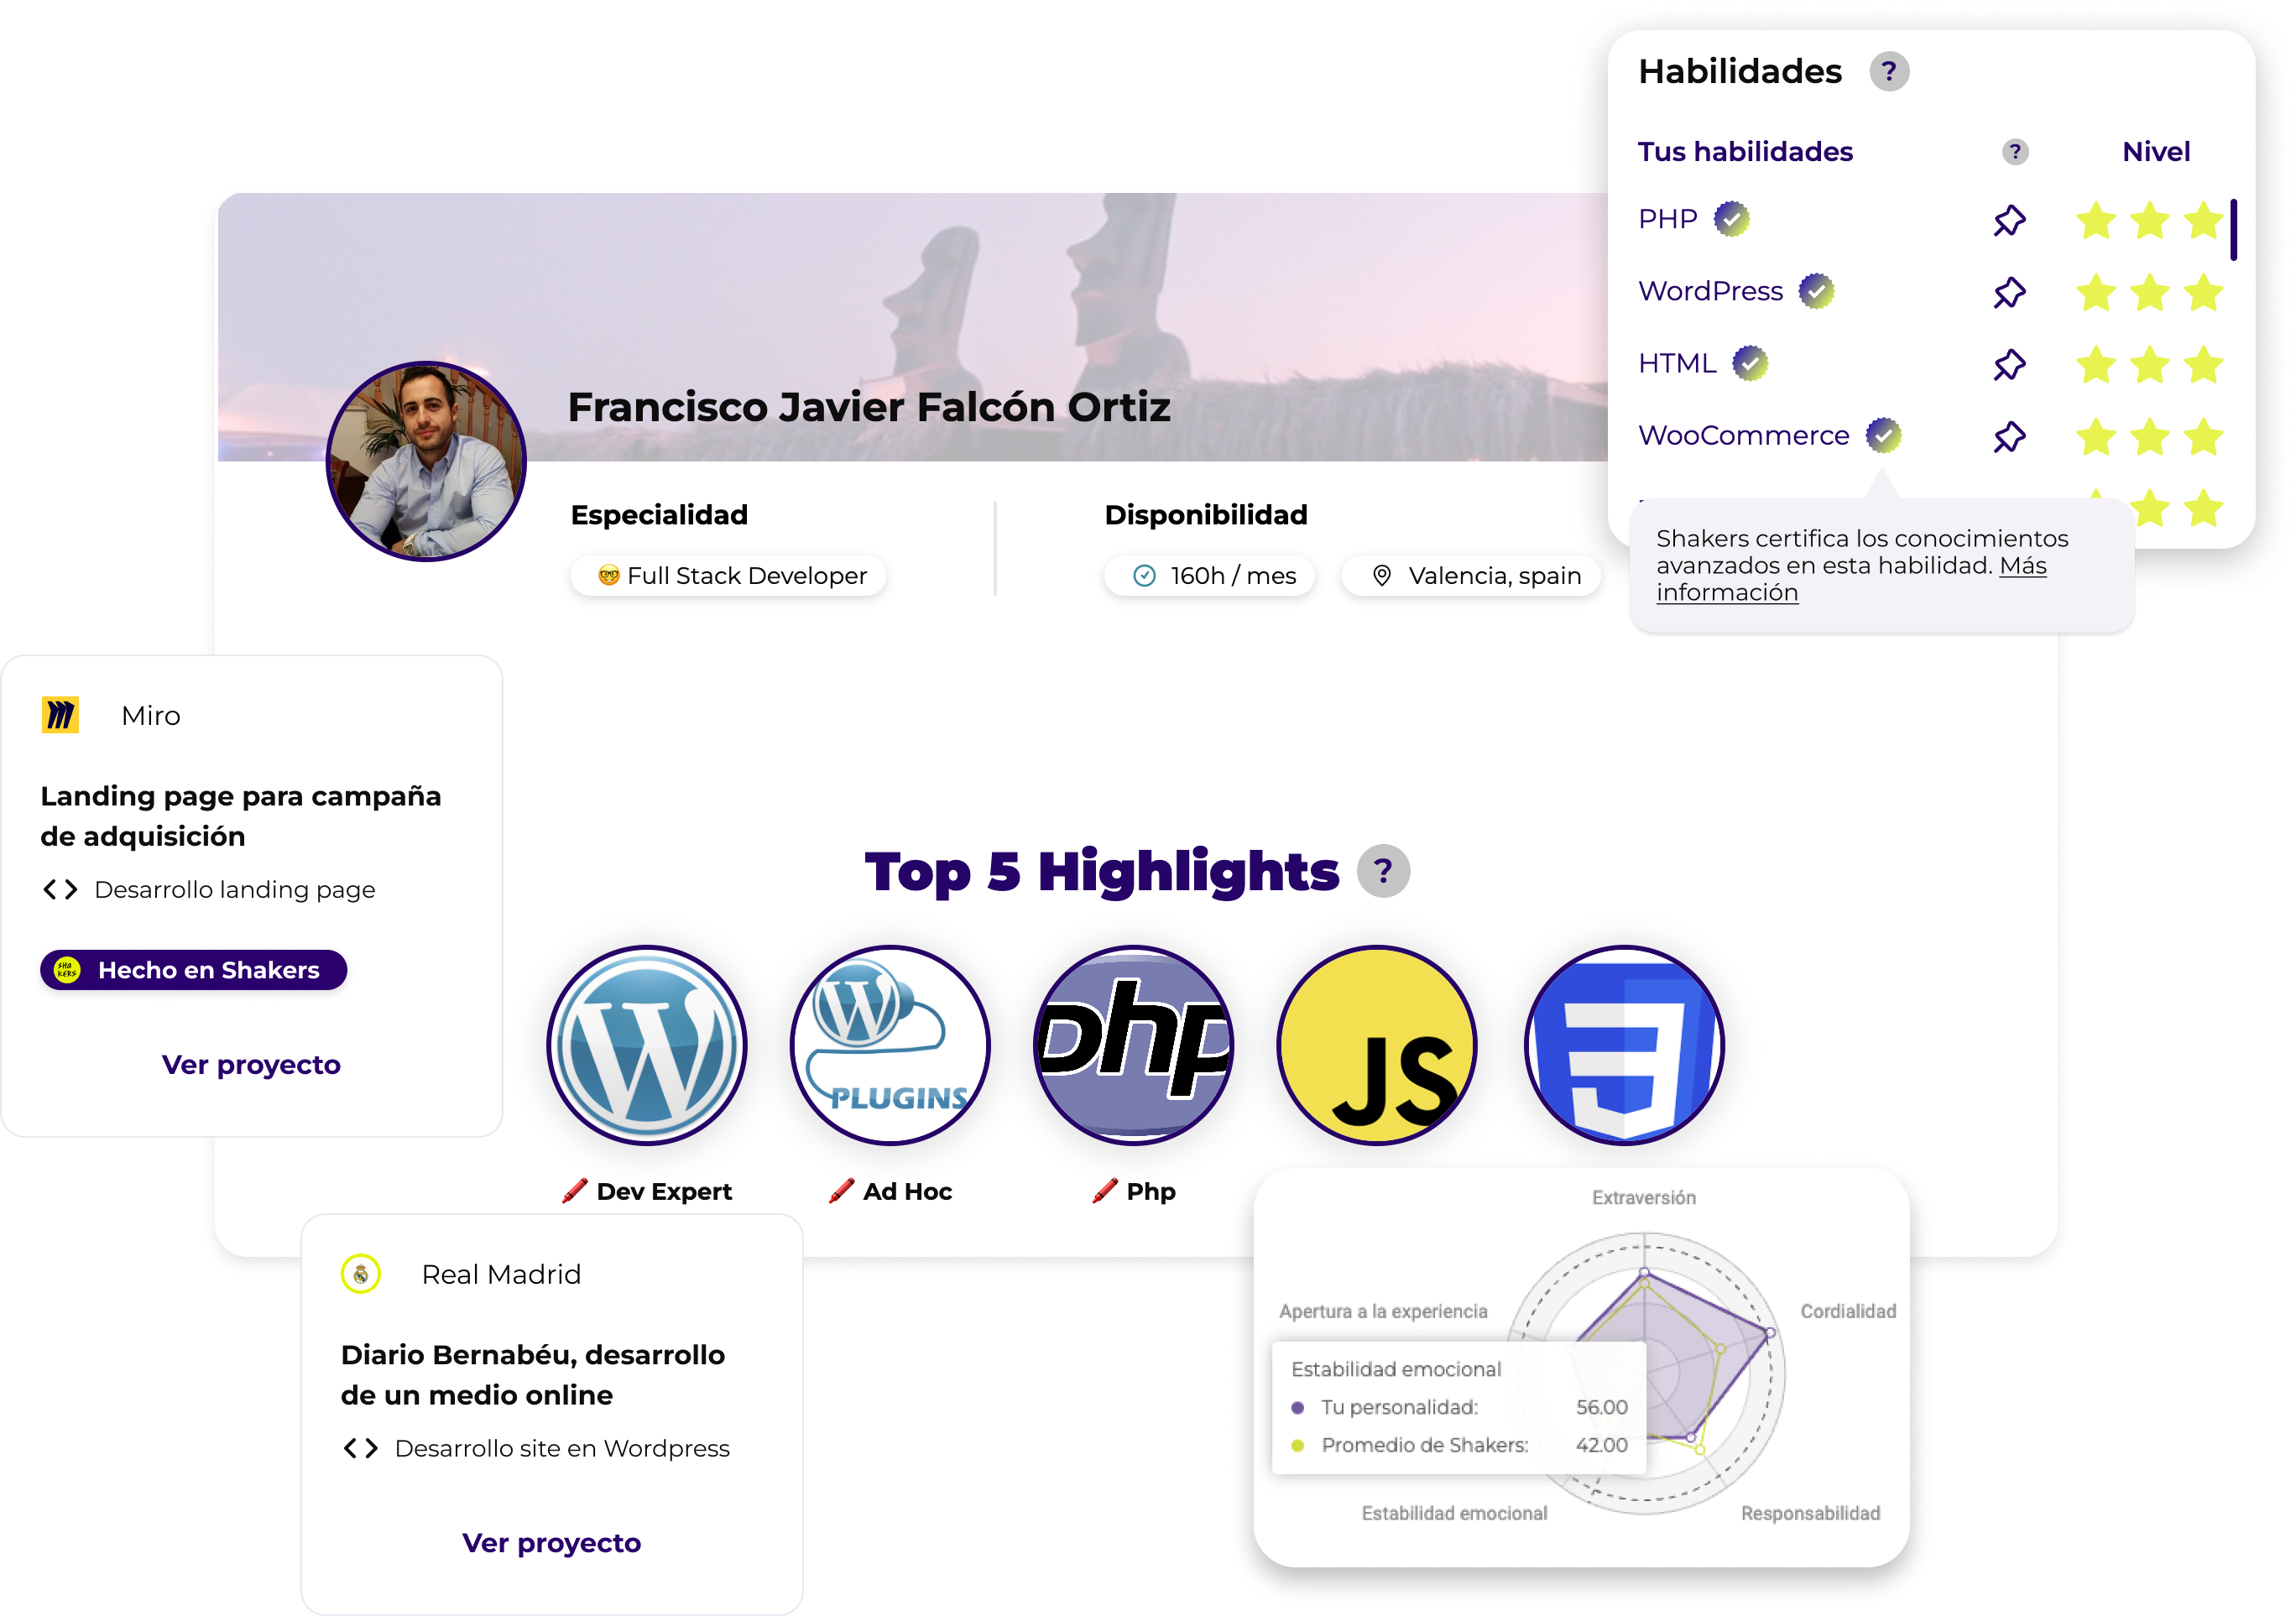Pin the WordPress skill
This screenshot has height=1616, width=2296.
pos(2008,292)
